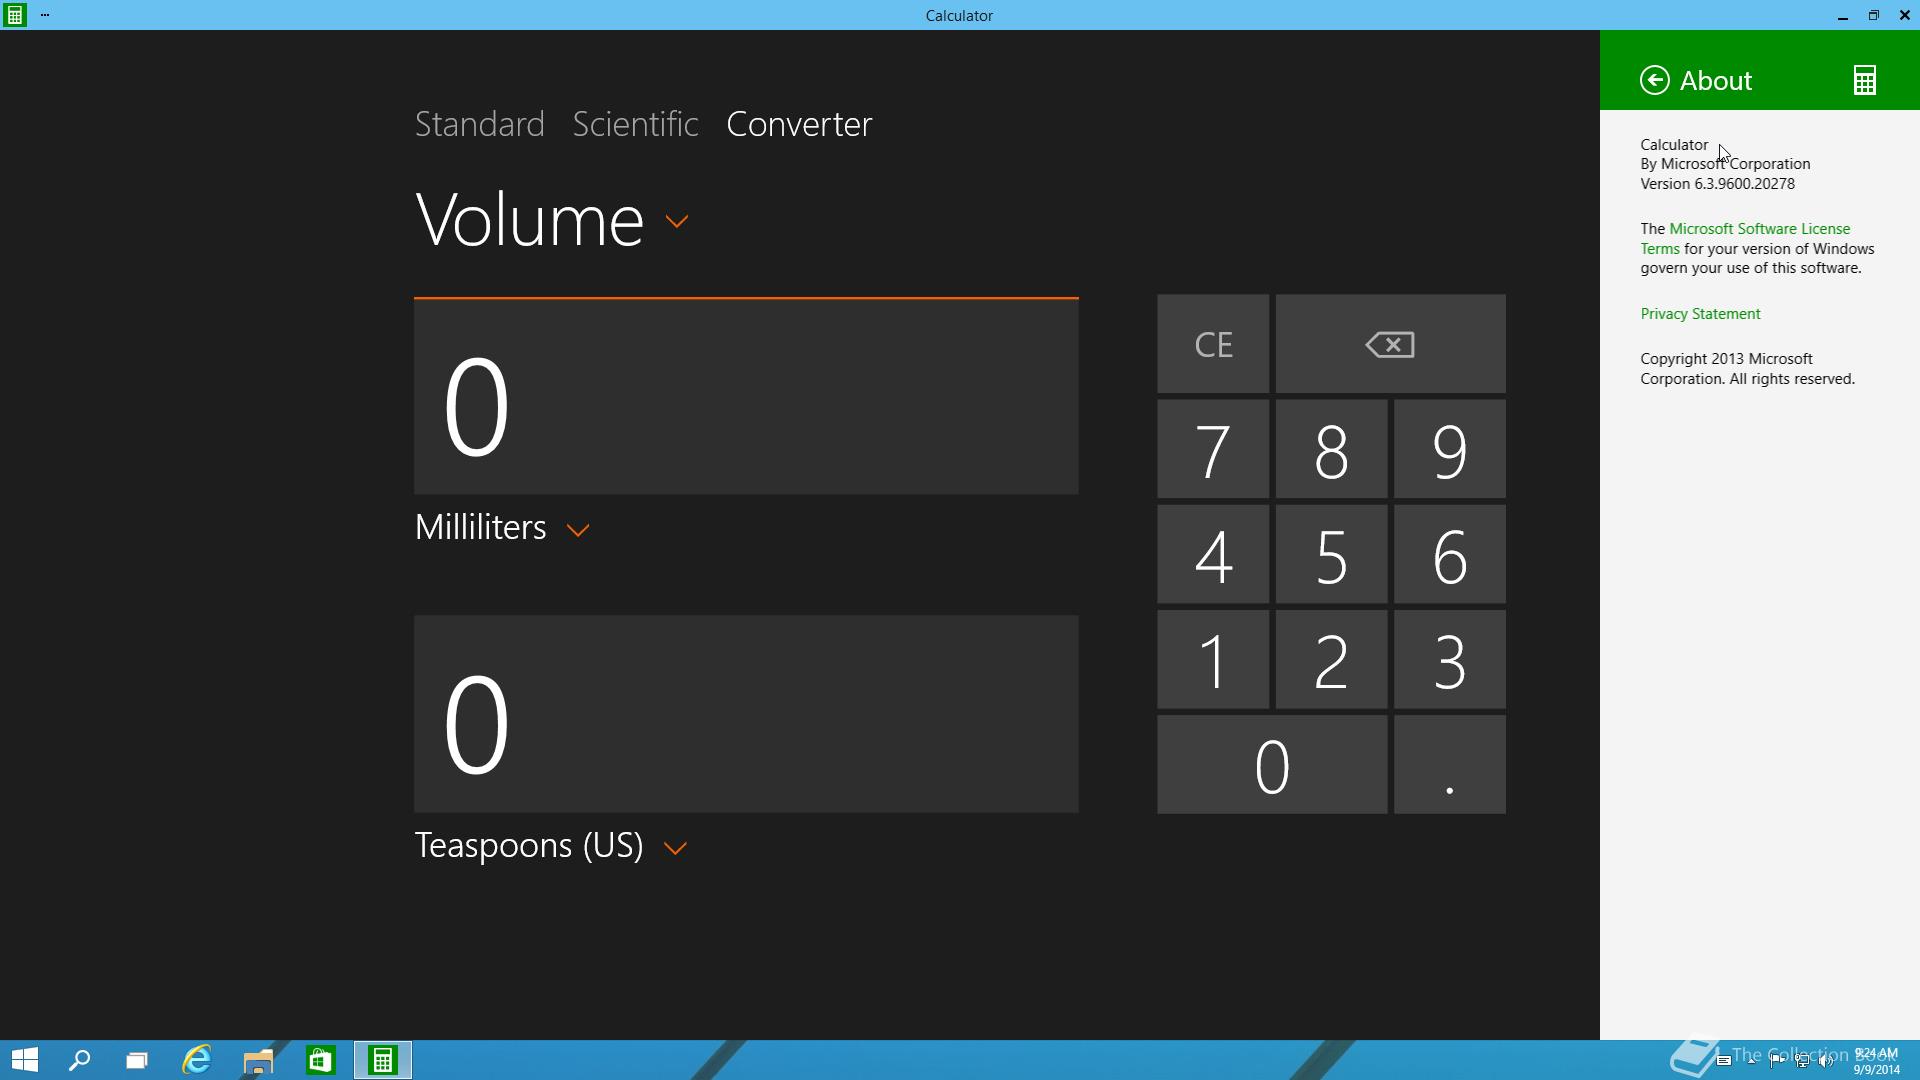Viewport: 1920px width, 1080px height.
Task: Select the Converter mode tab
Action: pyautogui.click(x=799, y=124)
